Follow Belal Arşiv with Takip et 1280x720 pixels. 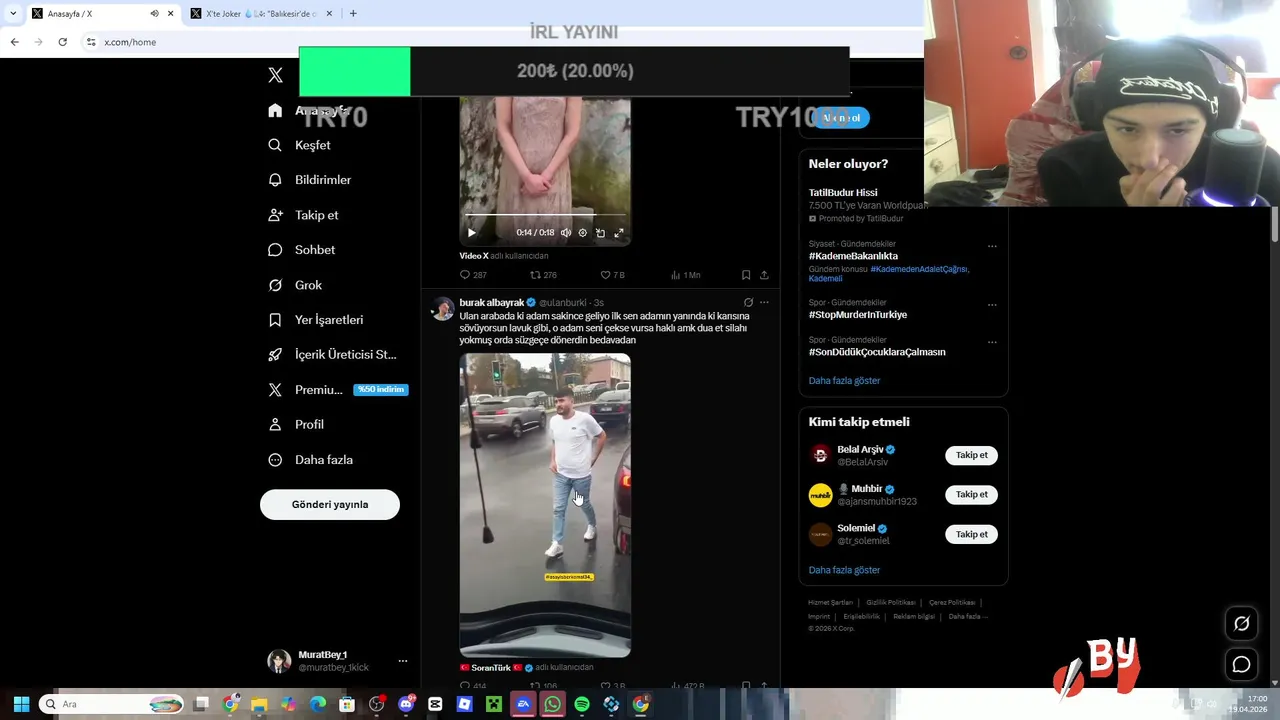971,455
